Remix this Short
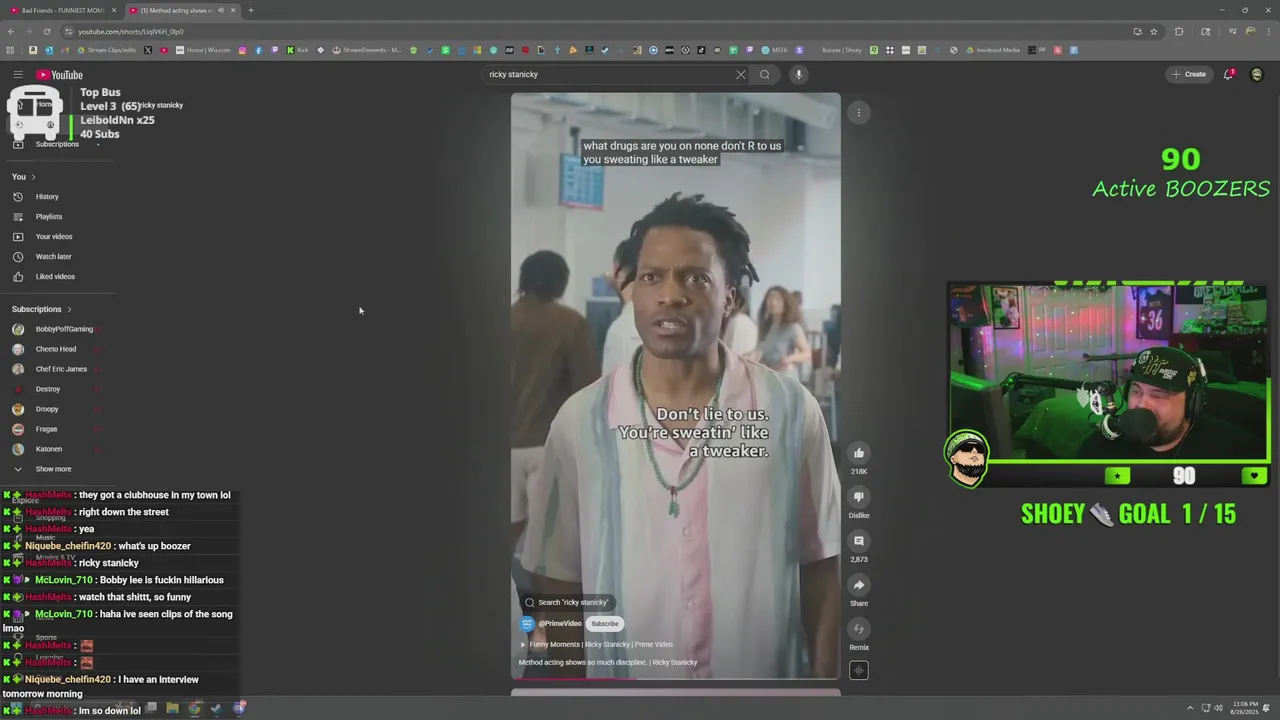This screenshot has height=720, width=1280. (858, 628)
